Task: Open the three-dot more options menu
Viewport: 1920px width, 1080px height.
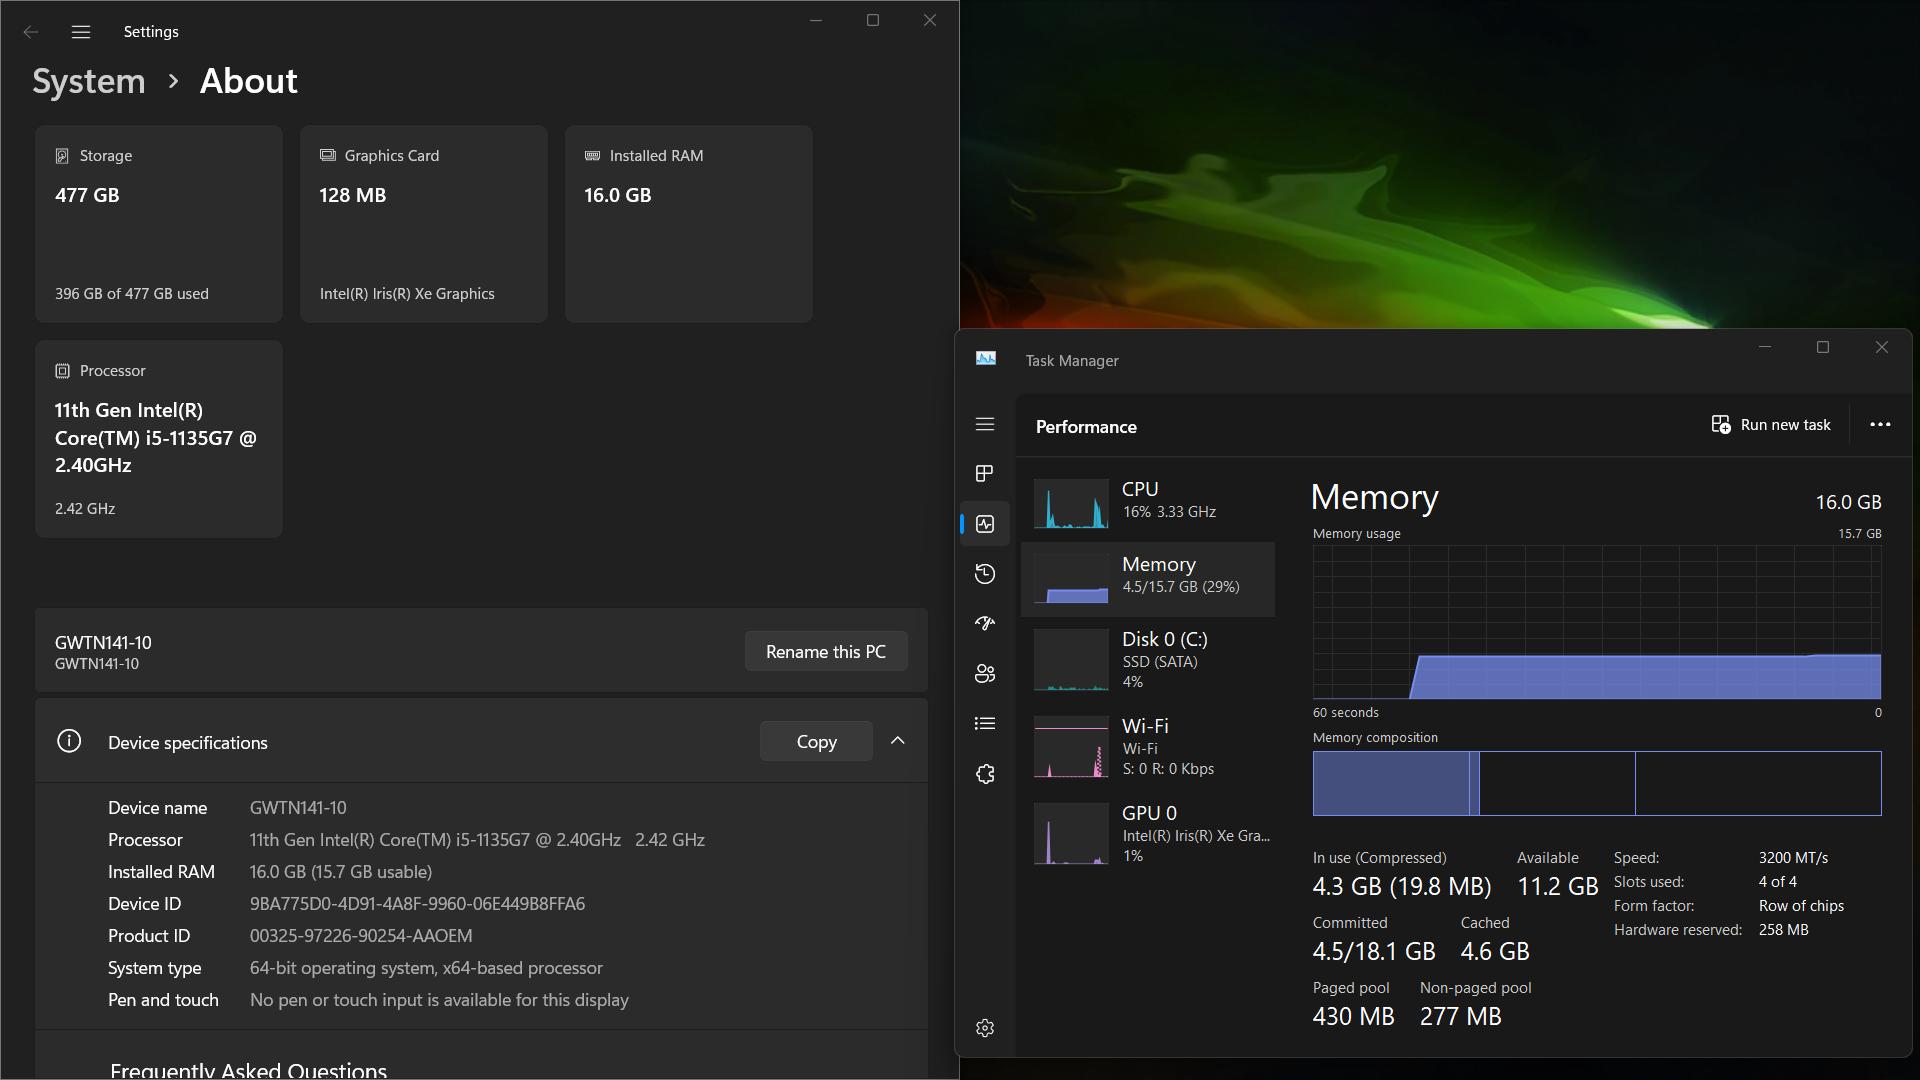Action: tap(1880, 425)
